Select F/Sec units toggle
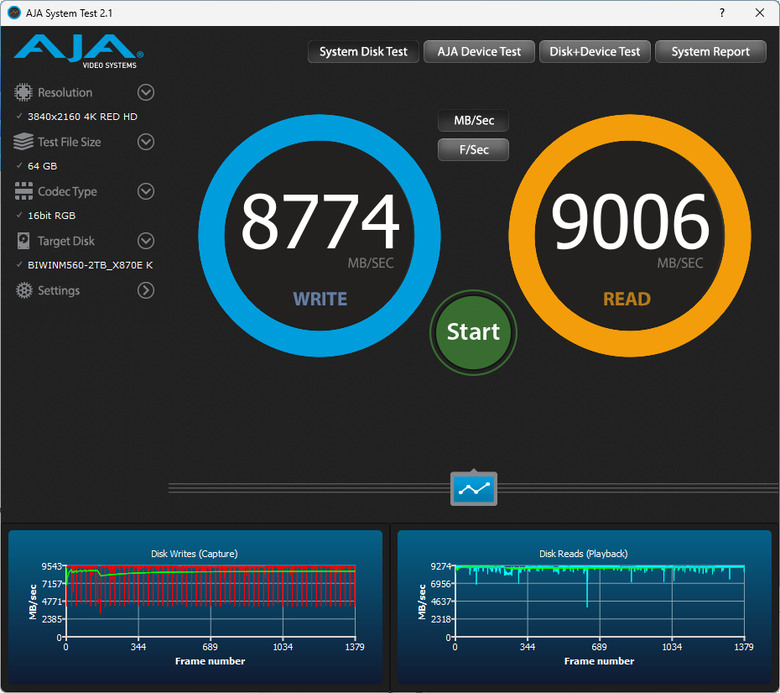The image size is (780, 693). click(x=474, y=150)
